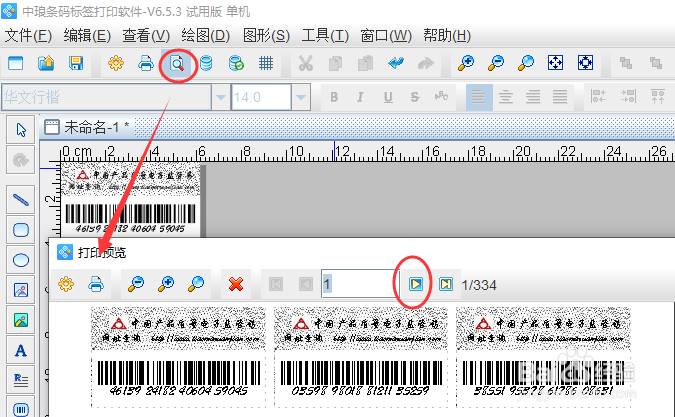Click the page number field in print preview
This screenshot has width=675, height=417.
(360, 284)
